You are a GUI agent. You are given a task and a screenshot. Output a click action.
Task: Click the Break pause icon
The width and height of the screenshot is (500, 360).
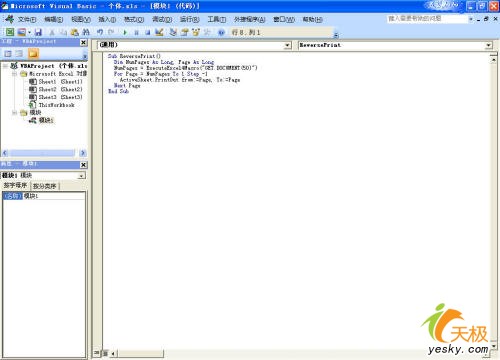point(136,32)
